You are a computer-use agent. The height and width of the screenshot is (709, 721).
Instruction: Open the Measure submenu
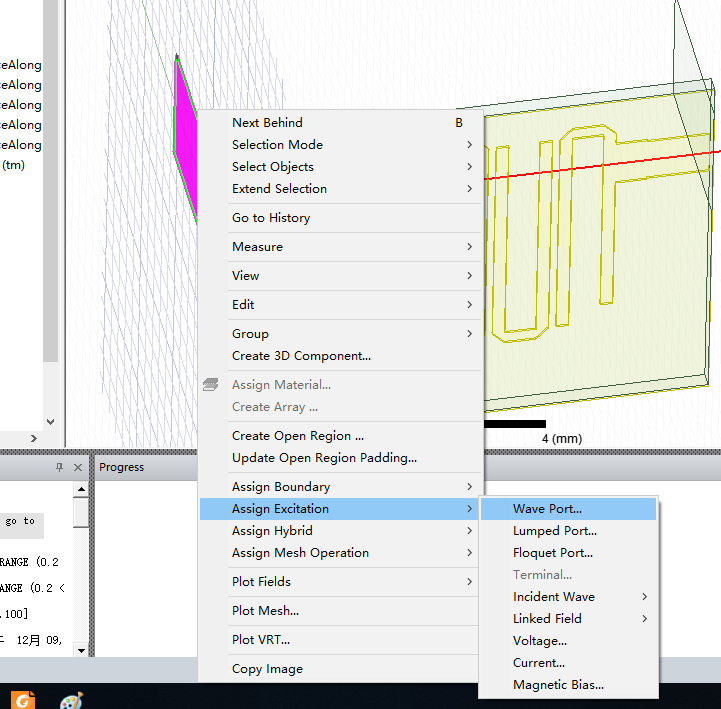point(341,247)
